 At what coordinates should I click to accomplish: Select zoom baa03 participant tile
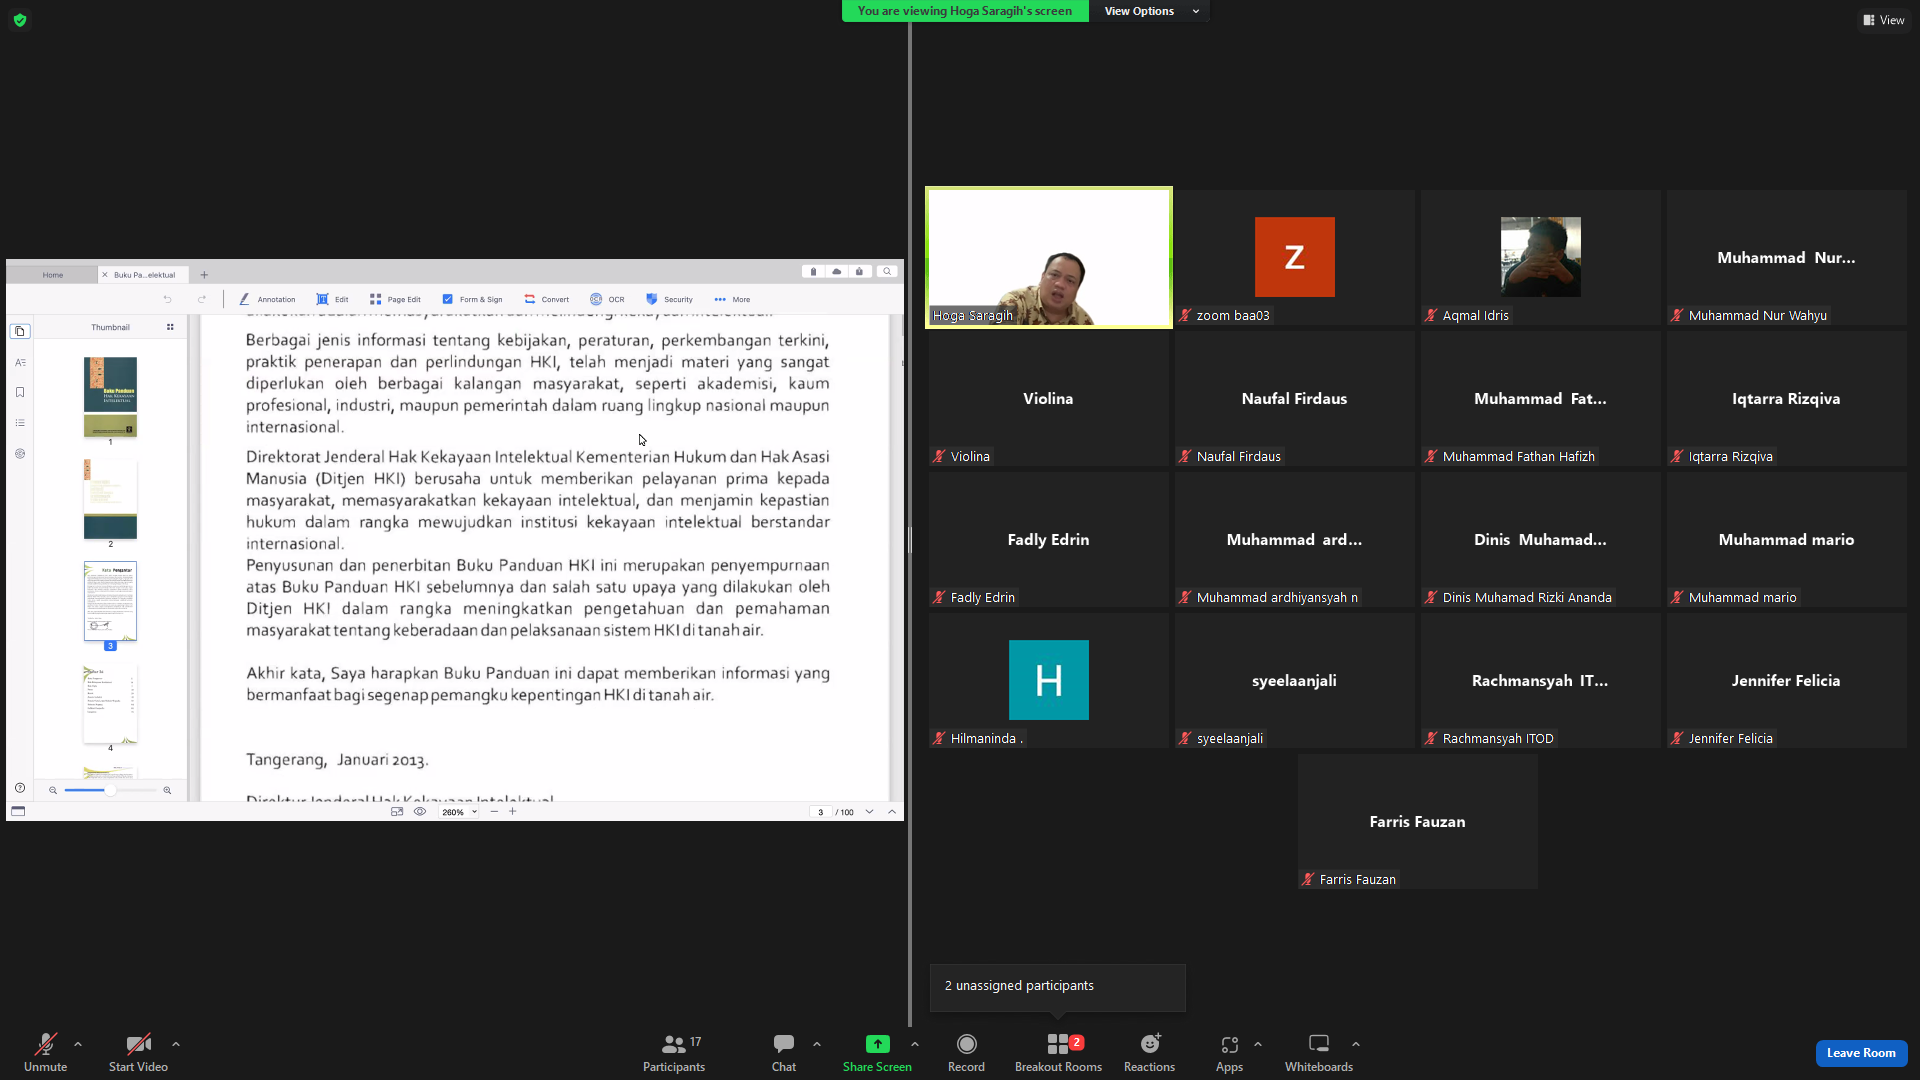[1294, 257]
